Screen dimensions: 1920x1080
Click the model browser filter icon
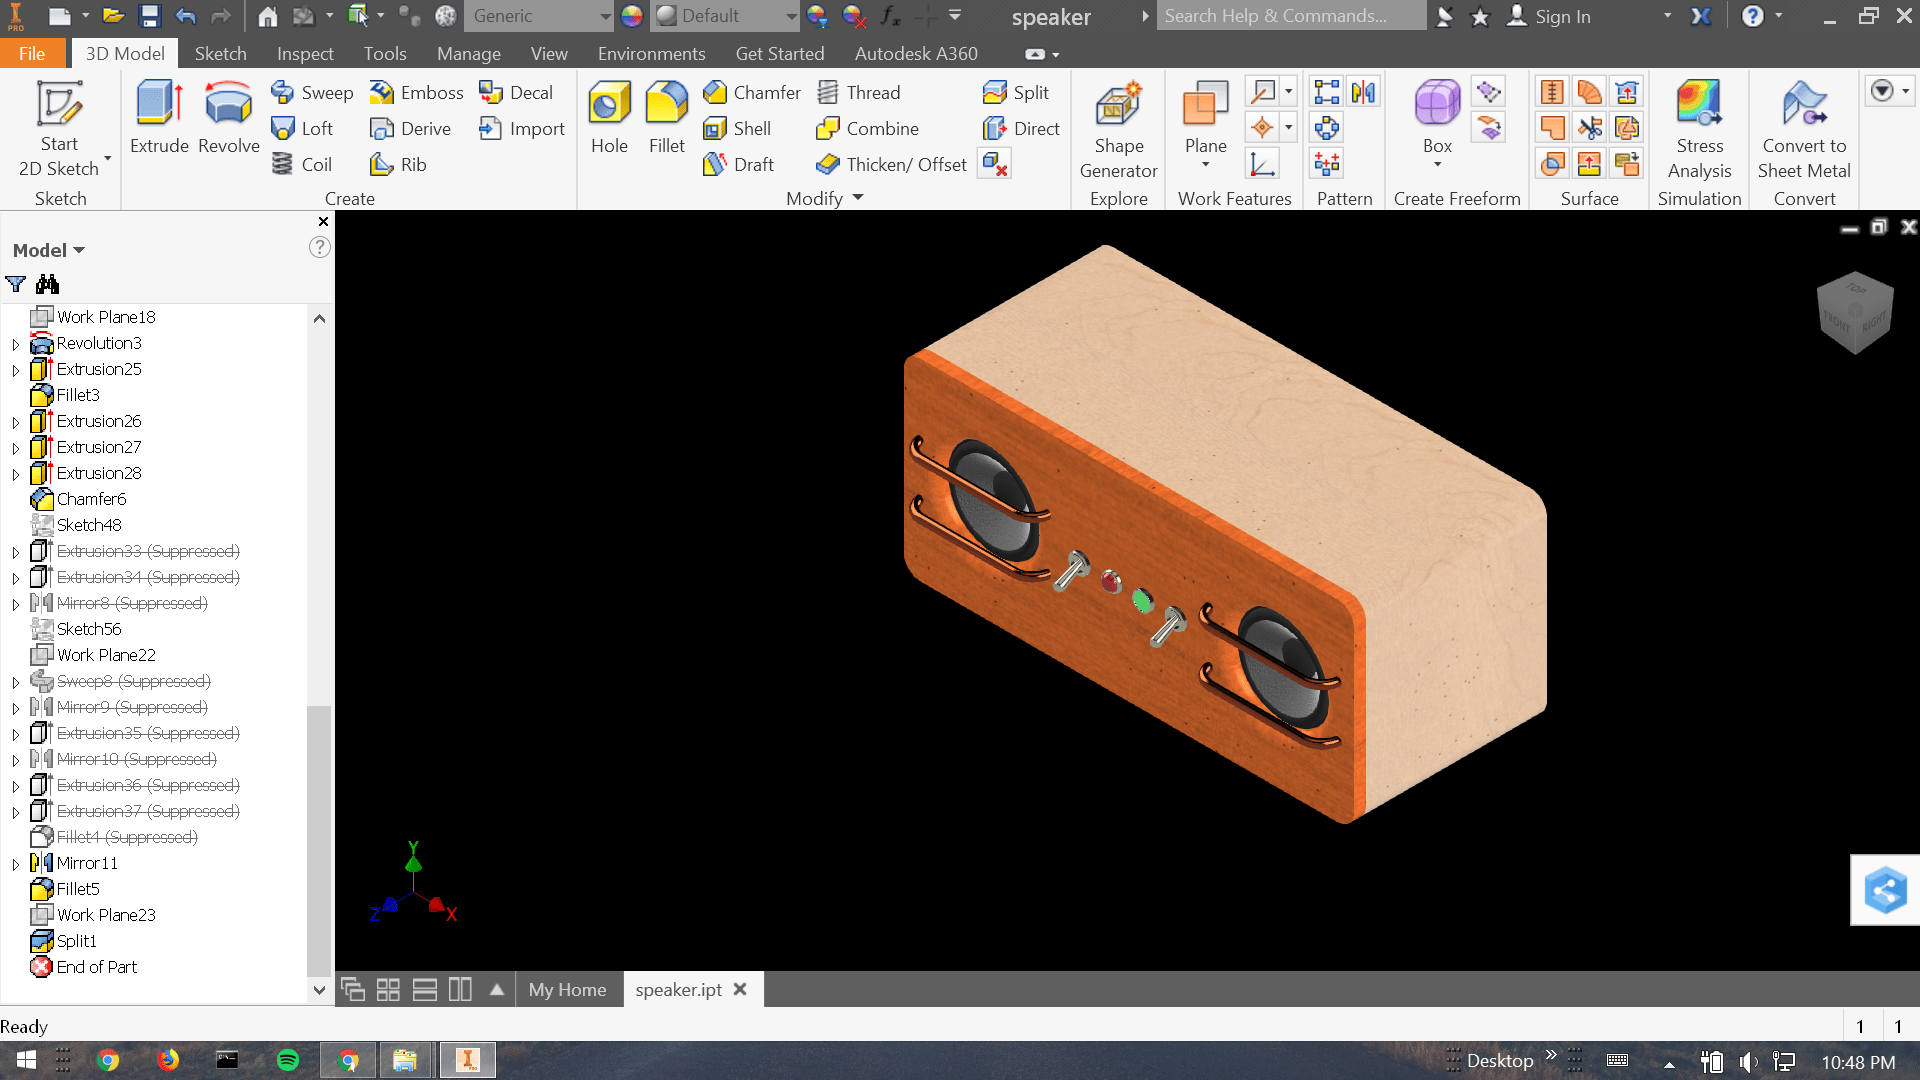(16, 284)
